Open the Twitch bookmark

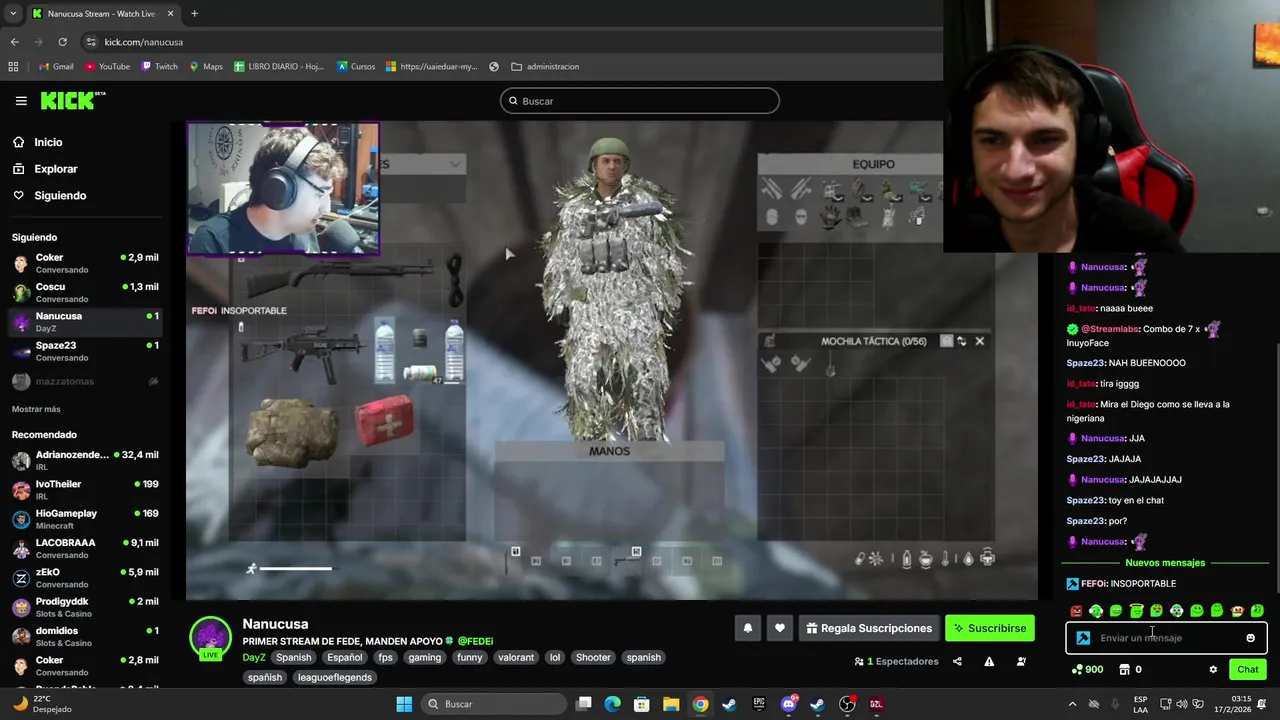pos(160,66)
